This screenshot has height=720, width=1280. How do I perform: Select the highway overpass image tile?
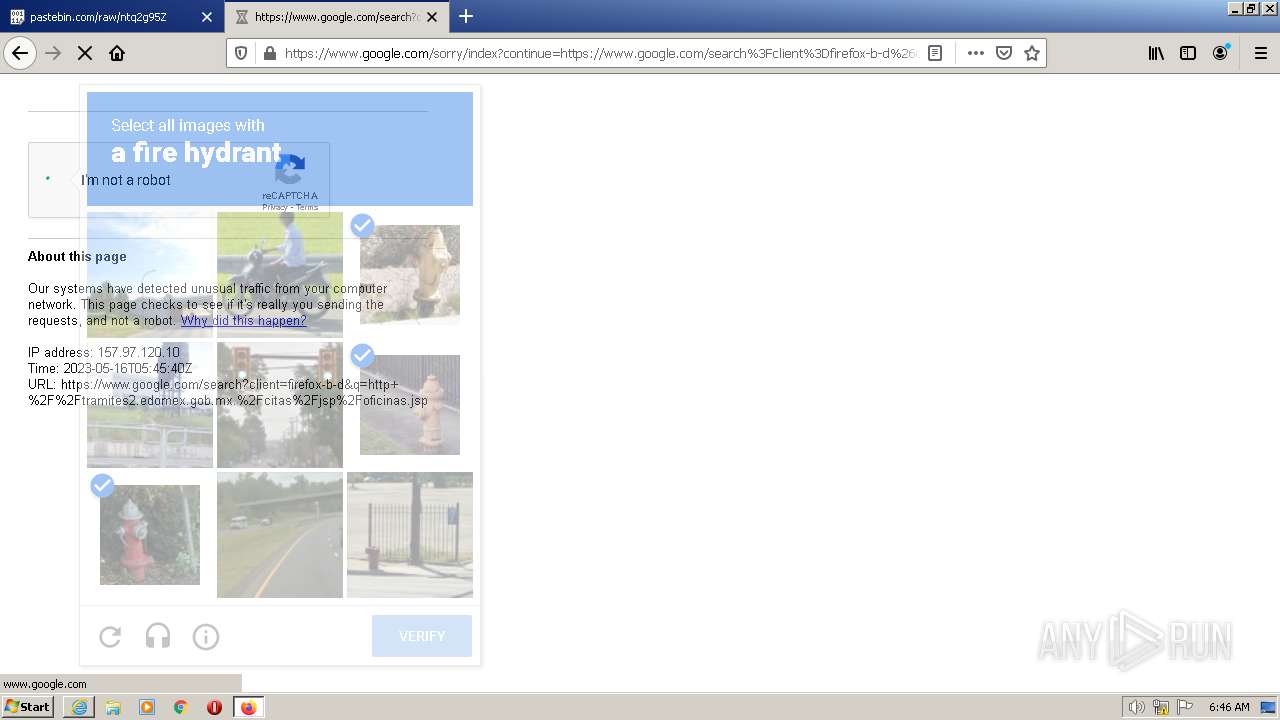[x=280, y=535]
